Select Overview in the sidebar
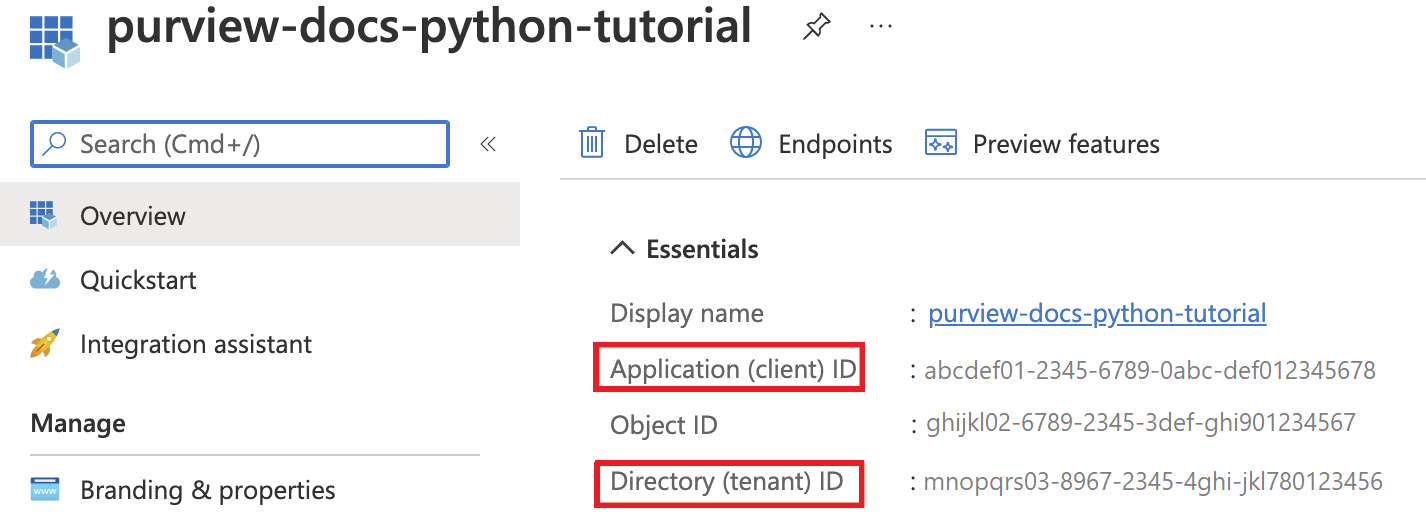The height and width of the screenshot is (516, 1426). point(260,215)
